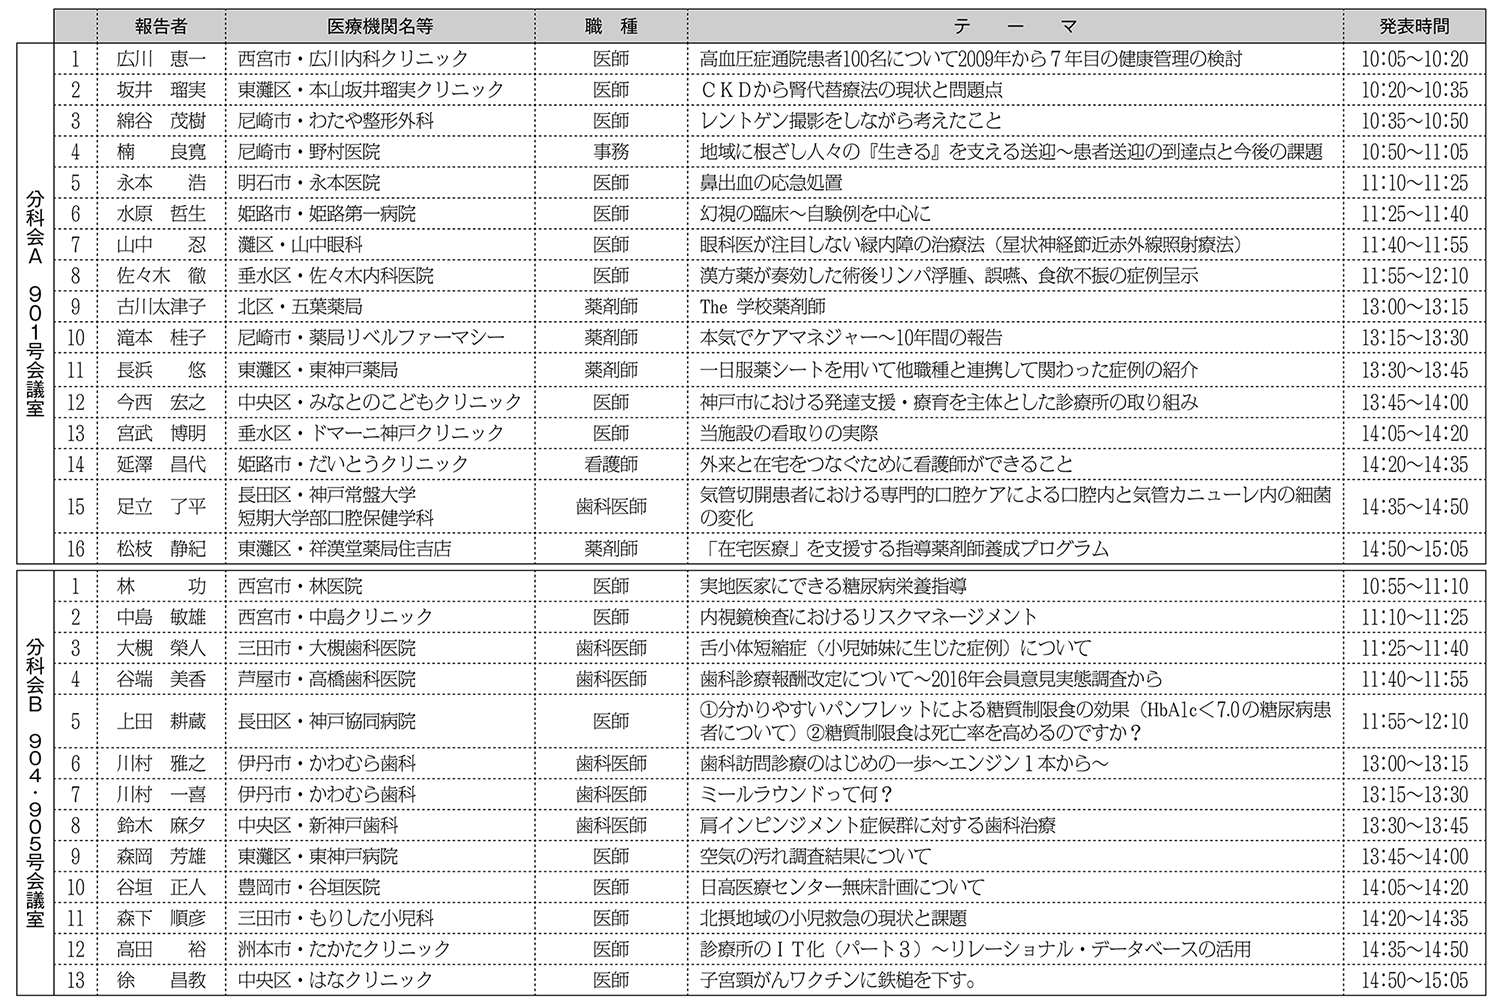Select 中央区・みなとのこどもクリニック cell

[x=379, y=402]
